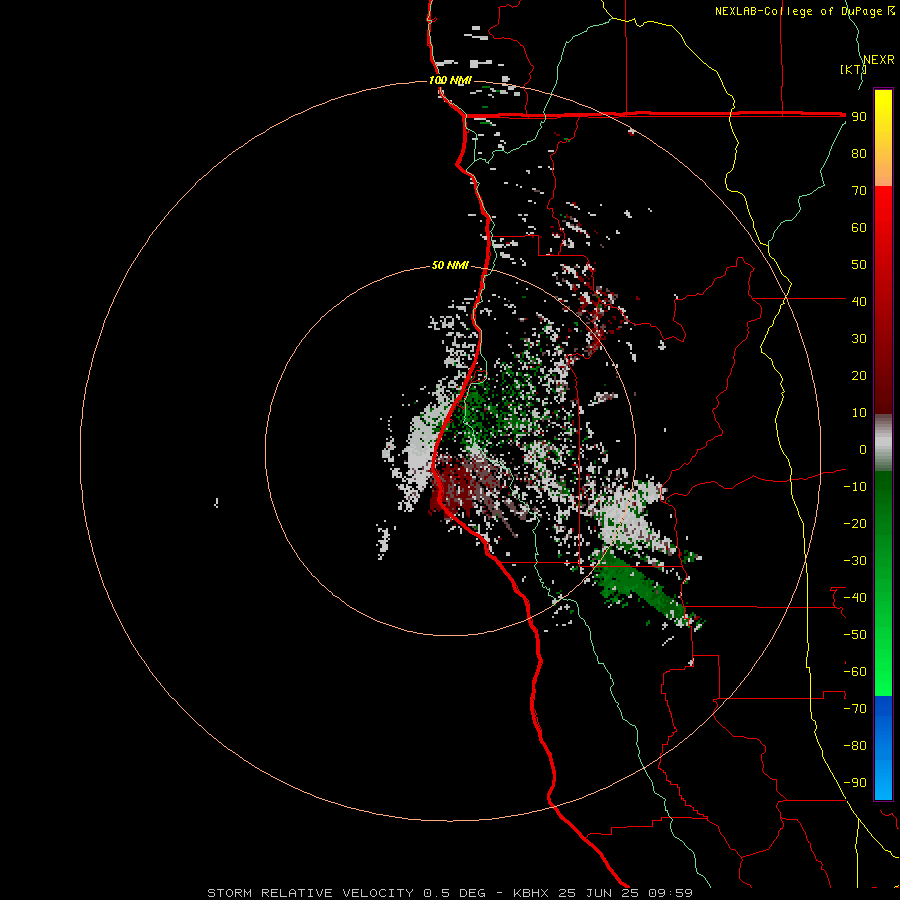Select the 10 value on velocity scale
This screenshot has width=900, height=900.
pos(859,413)
